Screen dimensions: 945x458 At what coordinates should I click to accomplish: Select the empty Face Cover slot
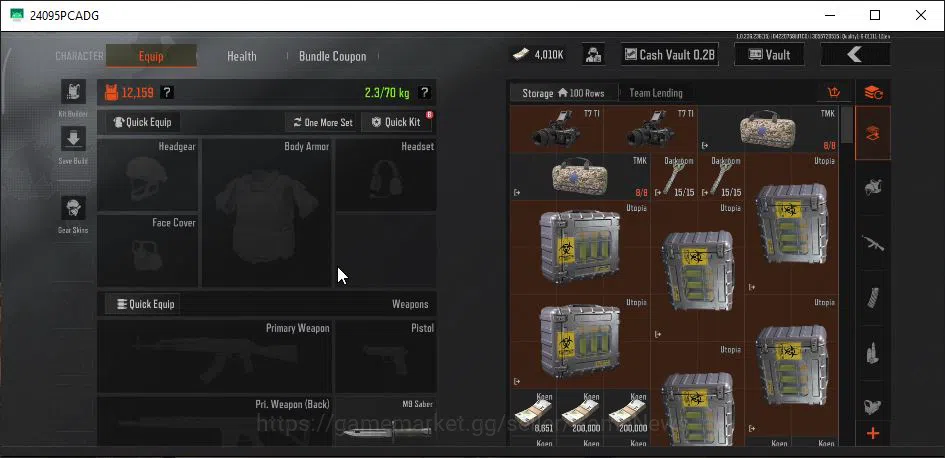tap(148, 251)
